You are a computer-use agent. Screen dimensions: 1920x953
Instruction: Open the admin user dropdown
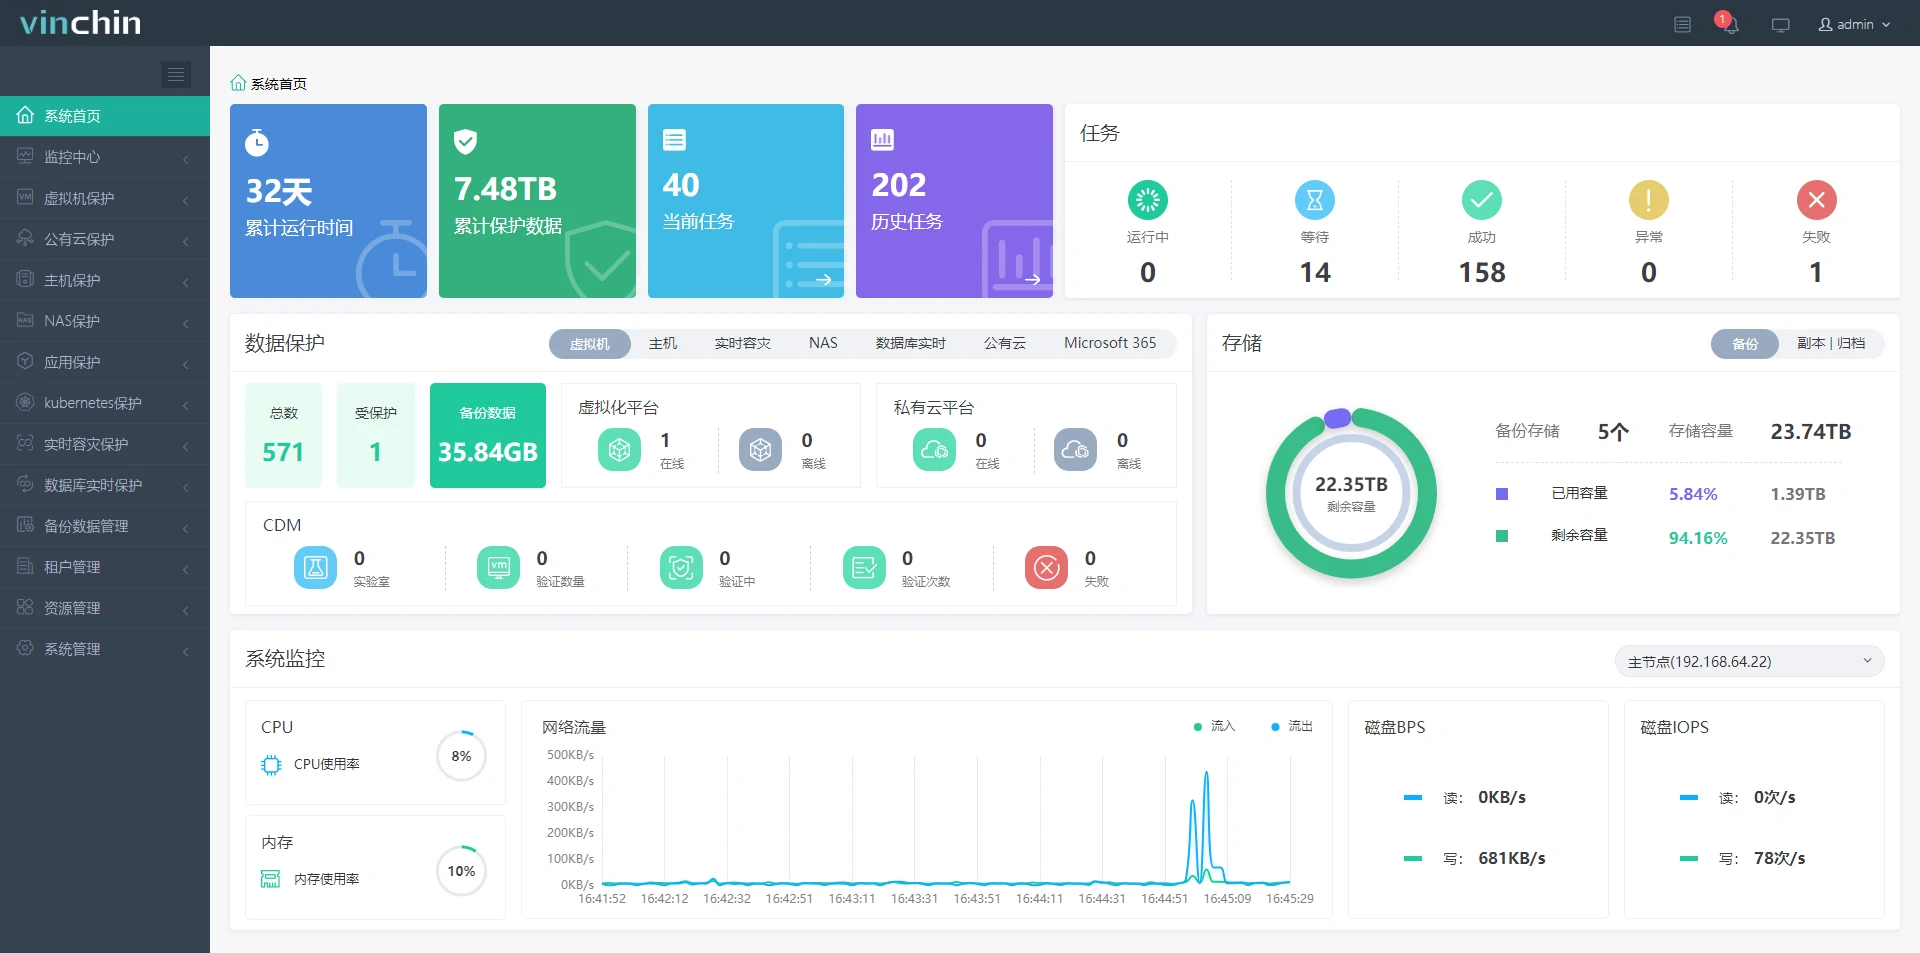[x=1854, y=25]
